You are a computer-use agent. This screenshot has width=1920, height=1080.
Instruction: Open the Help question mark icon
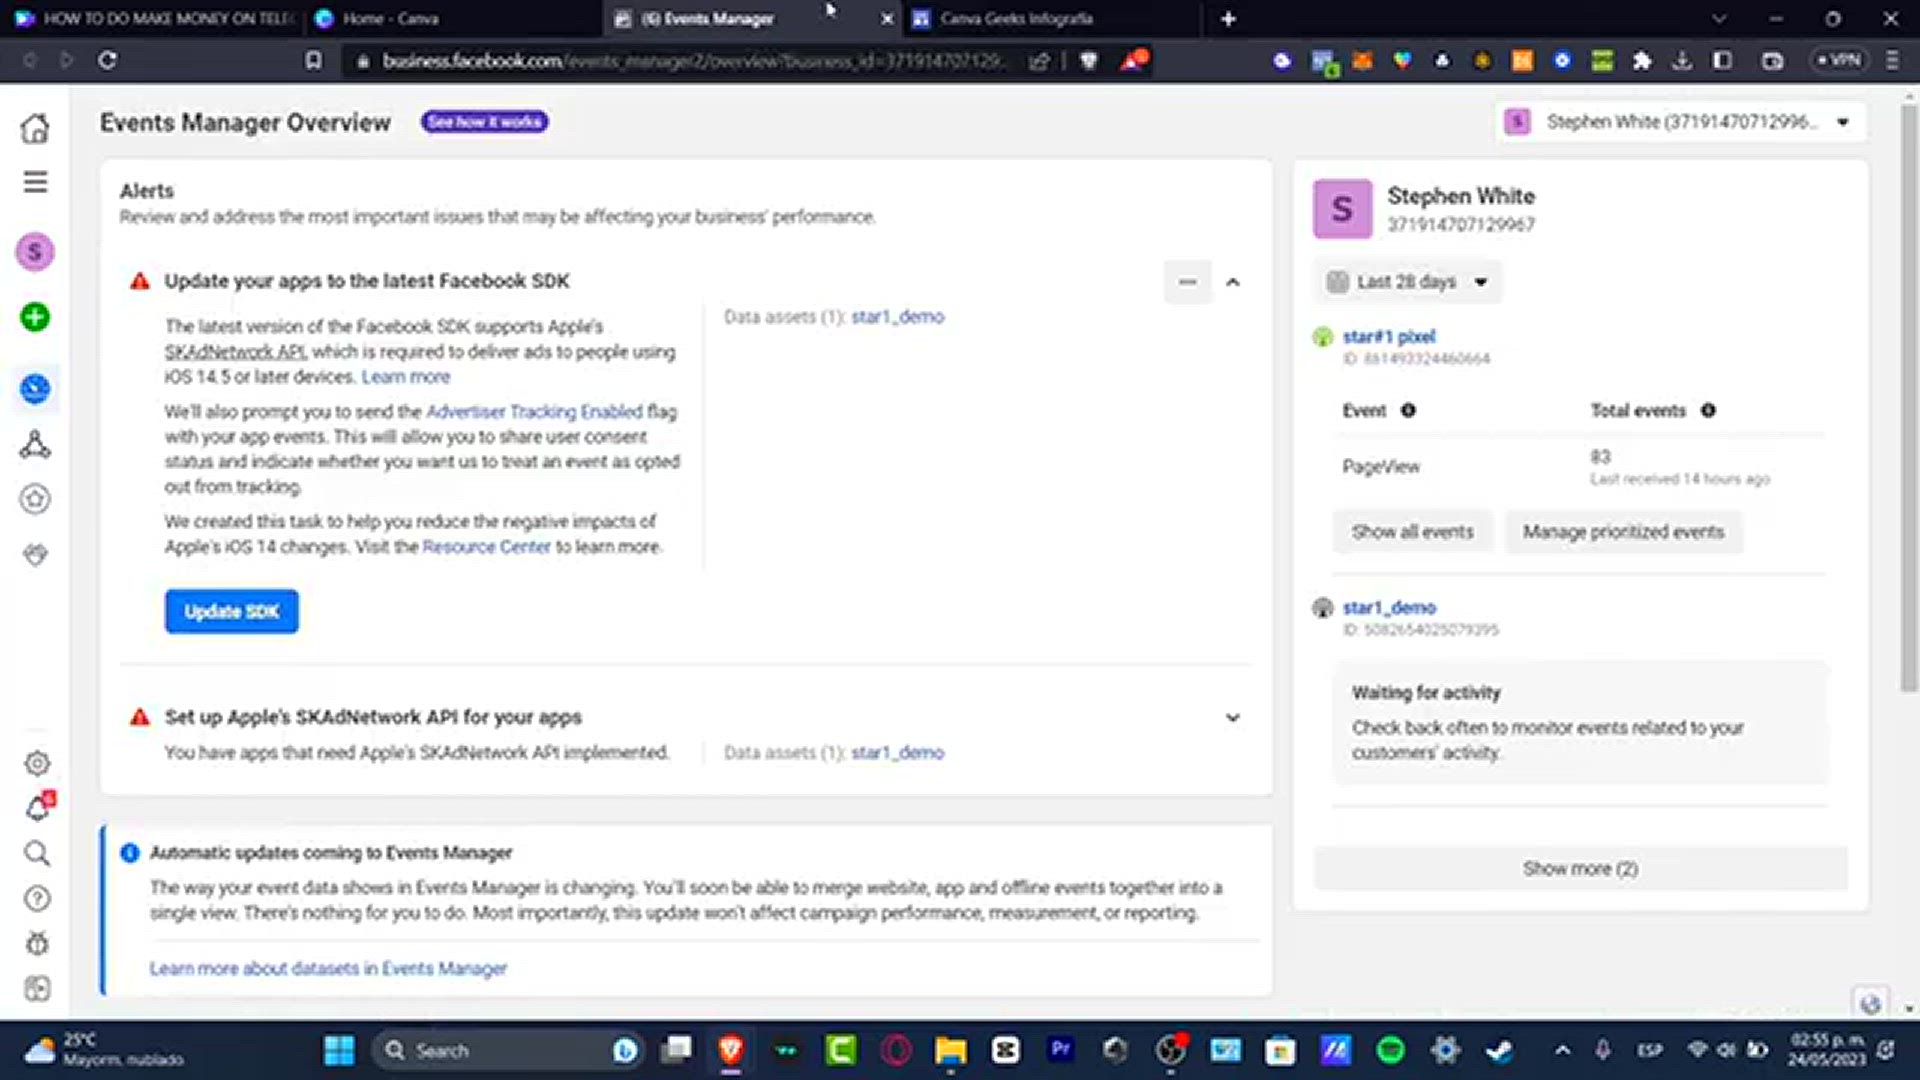[37, 899]
